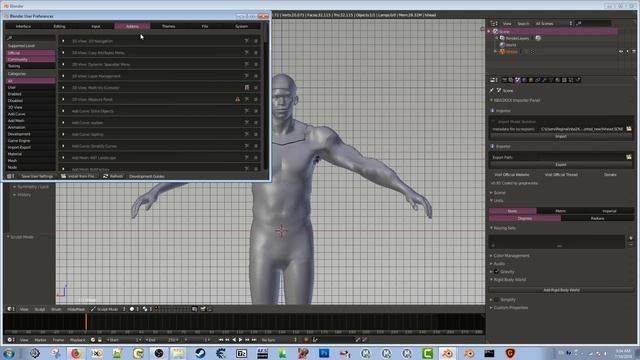
Task: Click the add-on type icon on the Math Vis Console row
Action: click(x=247, y=87)
